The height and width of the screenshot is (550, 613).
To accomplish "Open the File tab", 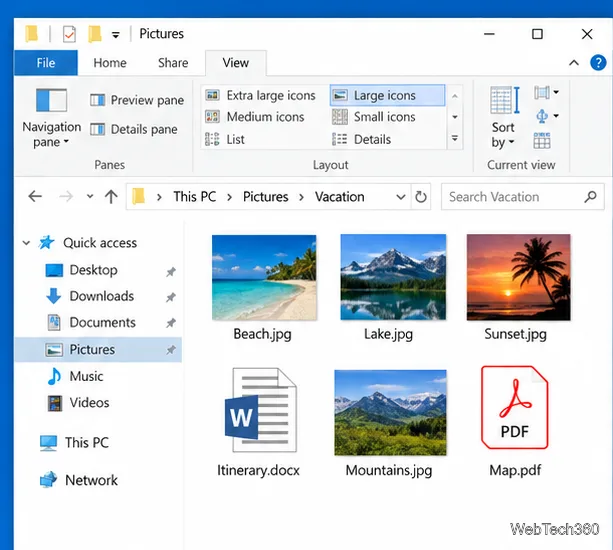I will pos(46,63).
